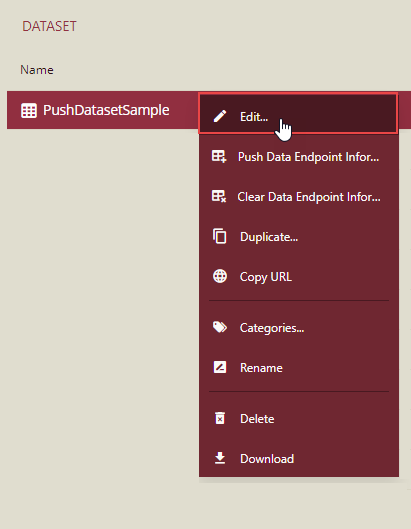Select the PushDatasetSample dataset name

tap(106, 110)
